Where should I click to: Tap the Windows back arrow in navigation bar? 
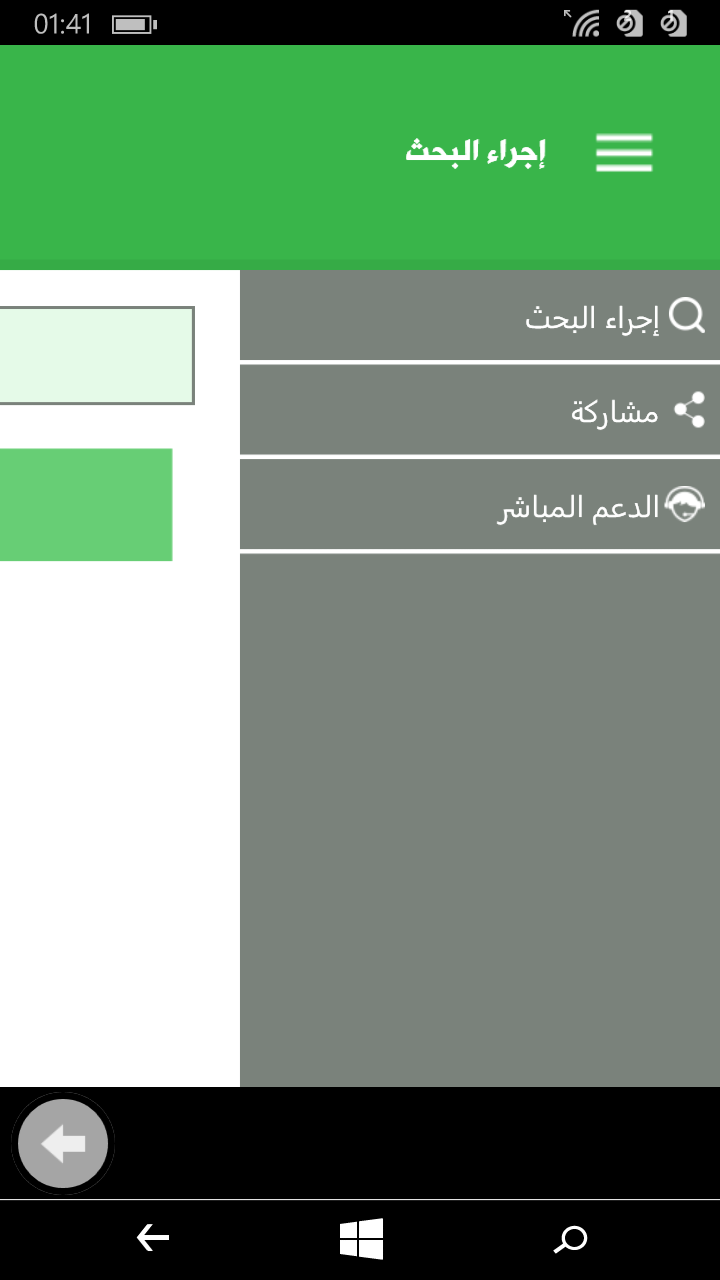click(153, 1239)
